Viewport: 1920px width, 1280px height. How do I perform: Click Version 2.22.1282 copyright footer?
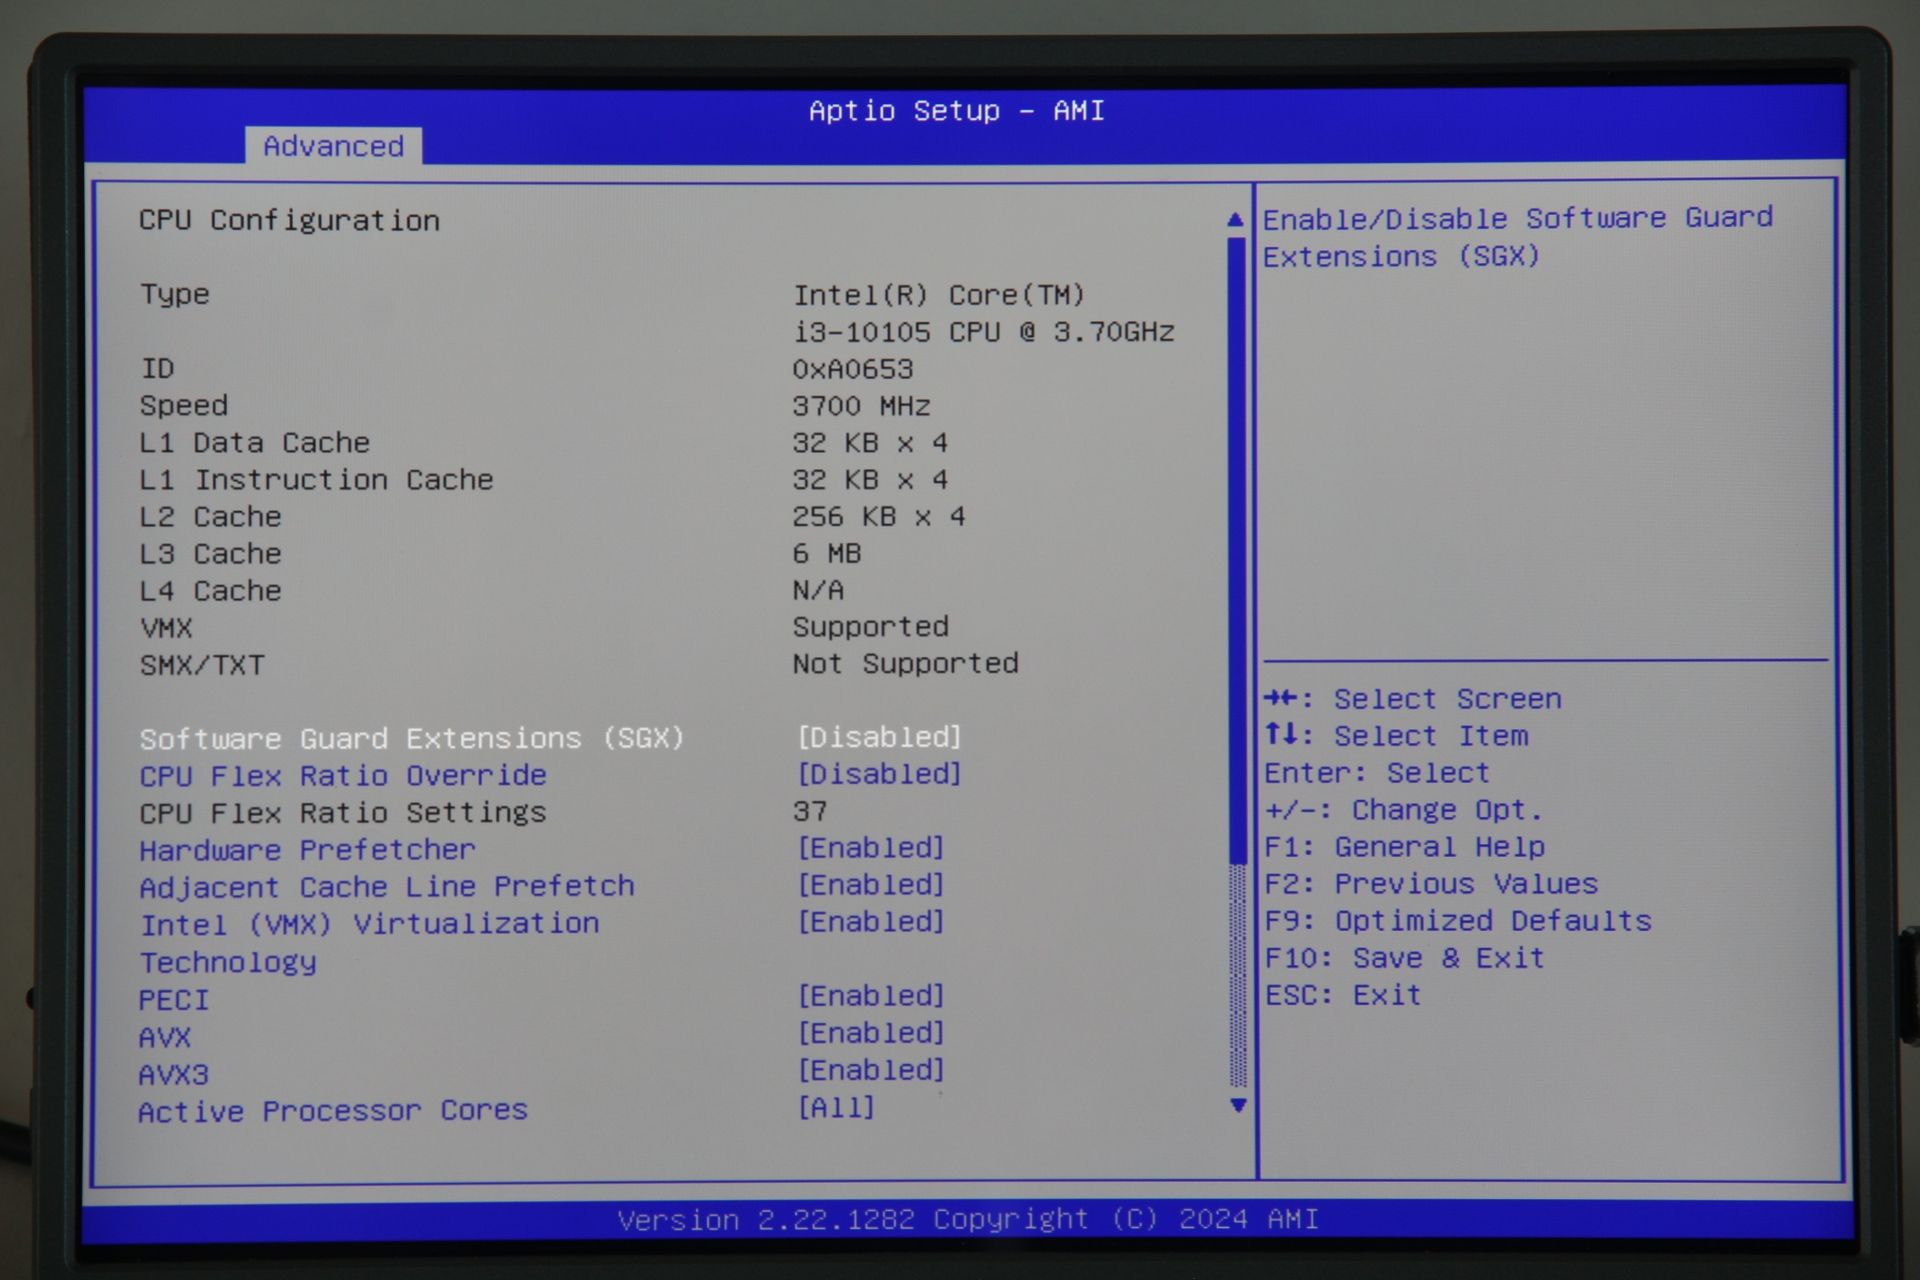point(968,1220)
